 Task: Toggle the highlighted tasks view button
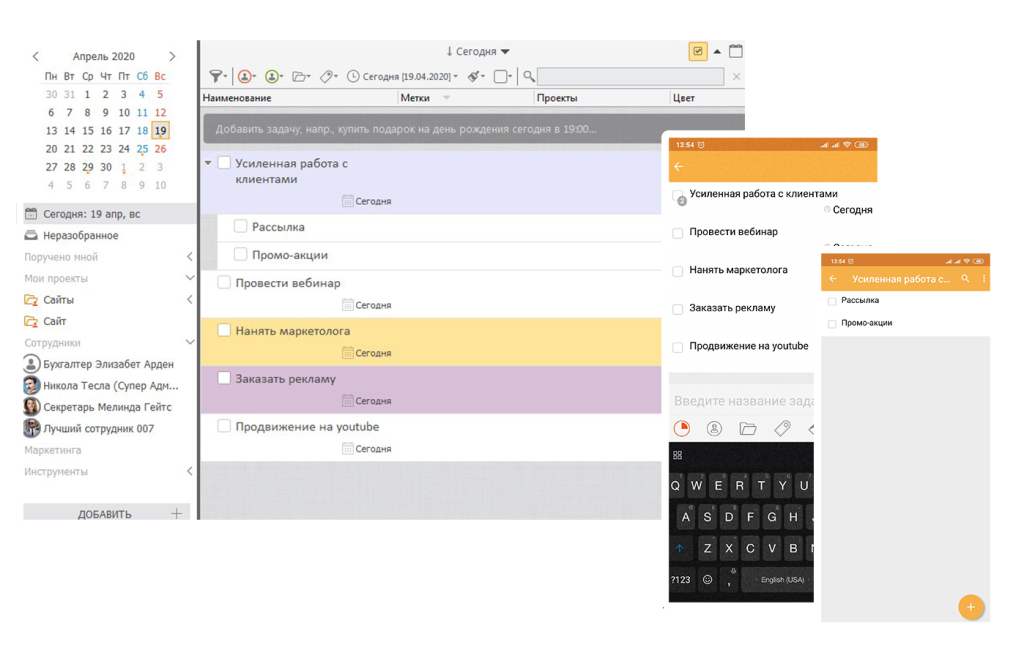point(697,51)
